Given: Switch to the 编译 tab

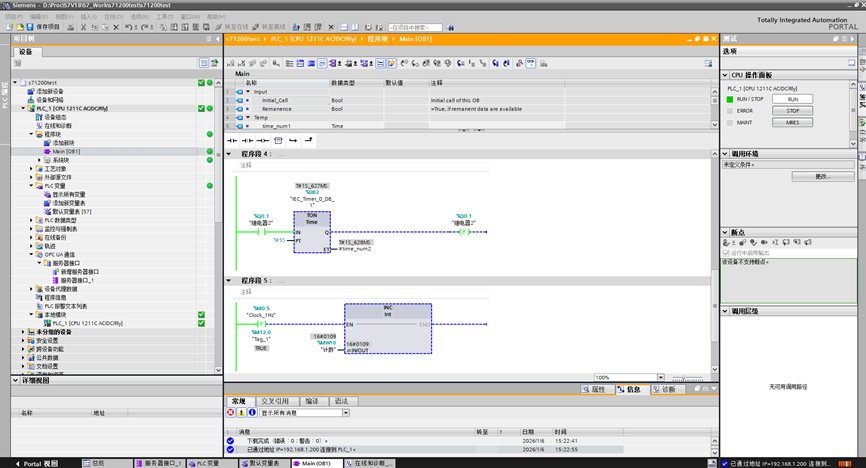Looking at the screenshot, I should point(312,401).
